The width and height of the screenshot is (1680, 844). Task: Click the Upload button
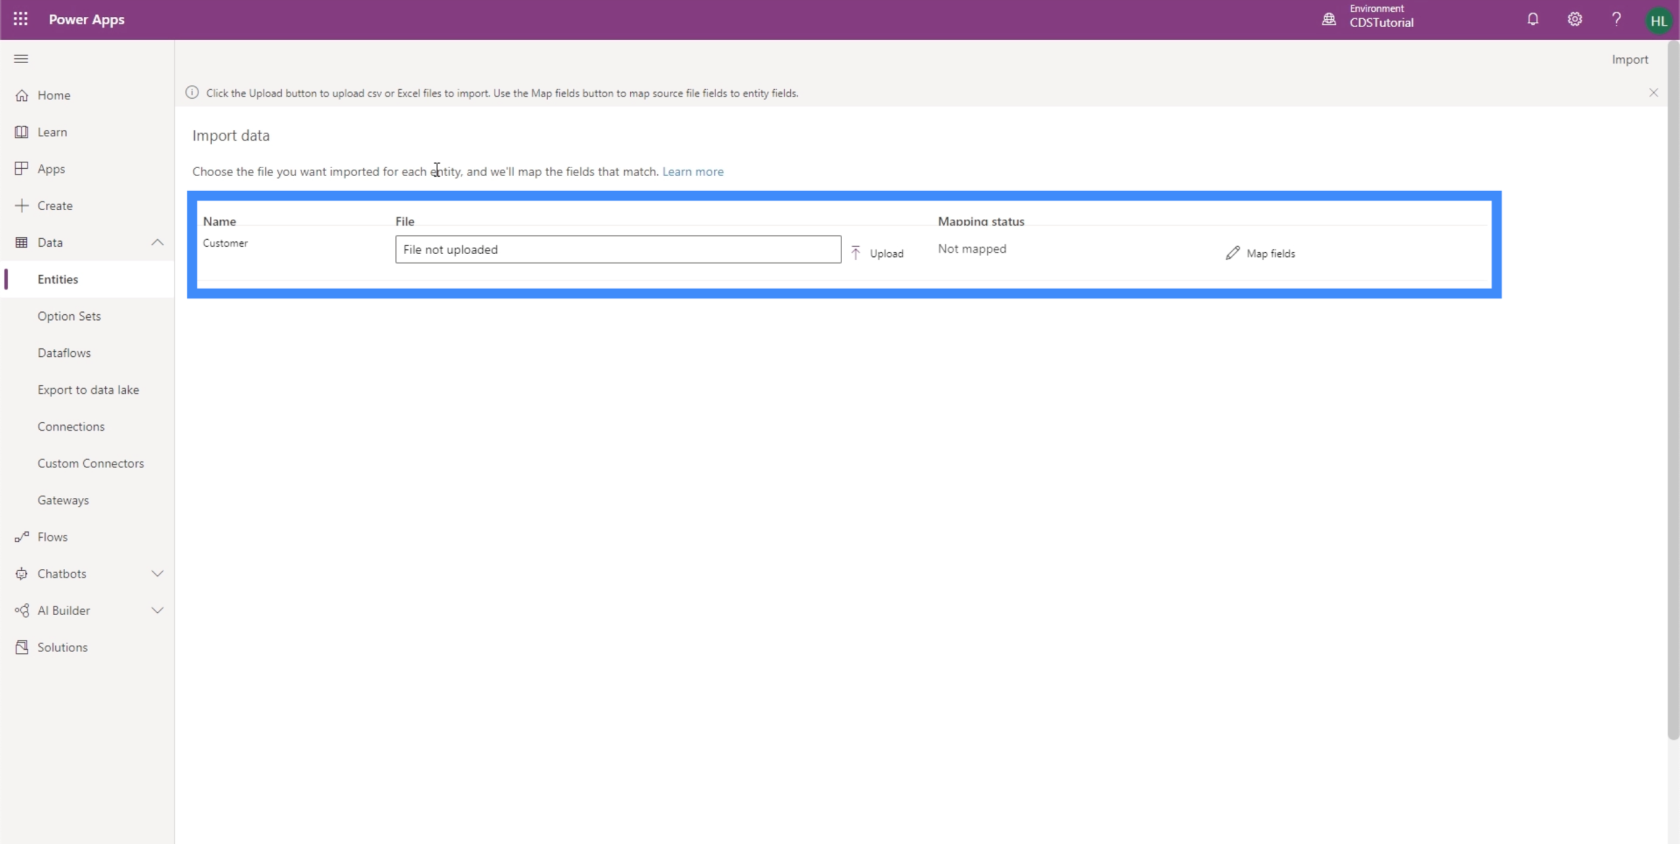(x=877, y=254)
